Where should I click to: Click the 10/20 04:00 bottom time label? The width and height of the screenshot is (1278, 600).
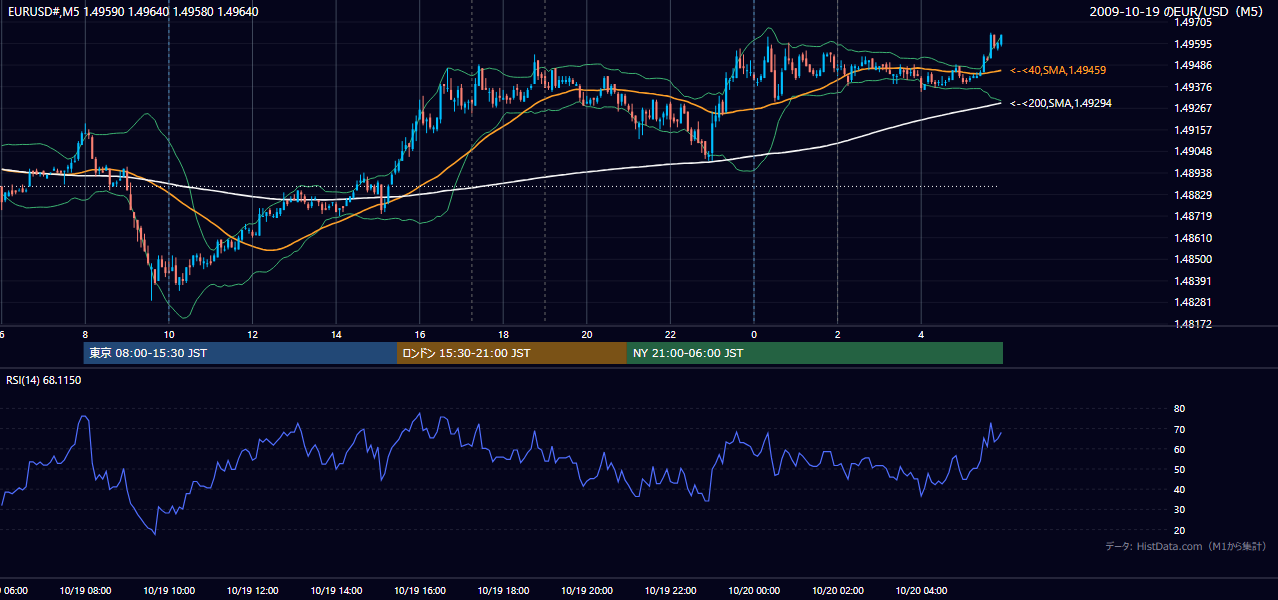(921, 590)
